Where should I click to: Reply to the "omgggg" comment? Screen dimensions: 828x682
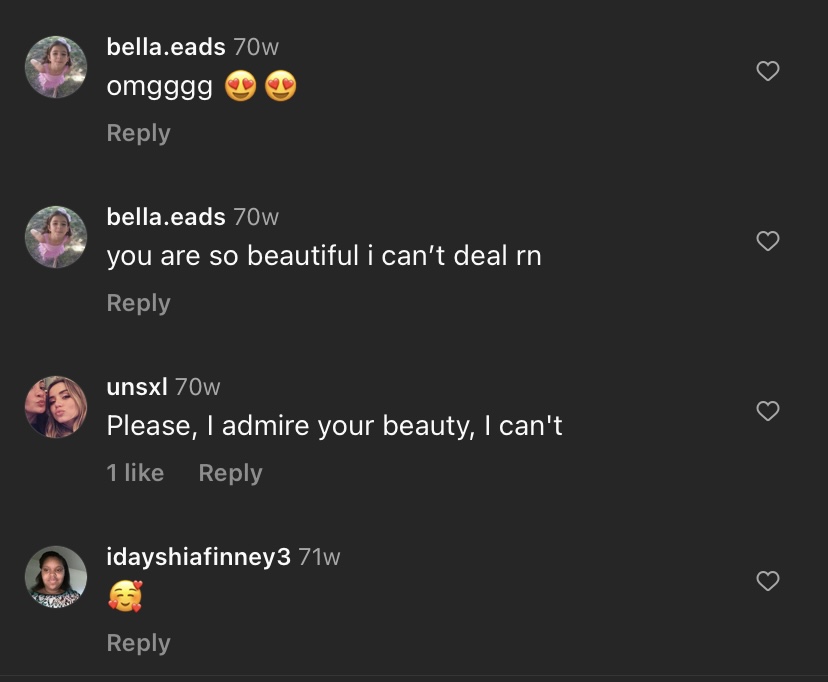138,133
